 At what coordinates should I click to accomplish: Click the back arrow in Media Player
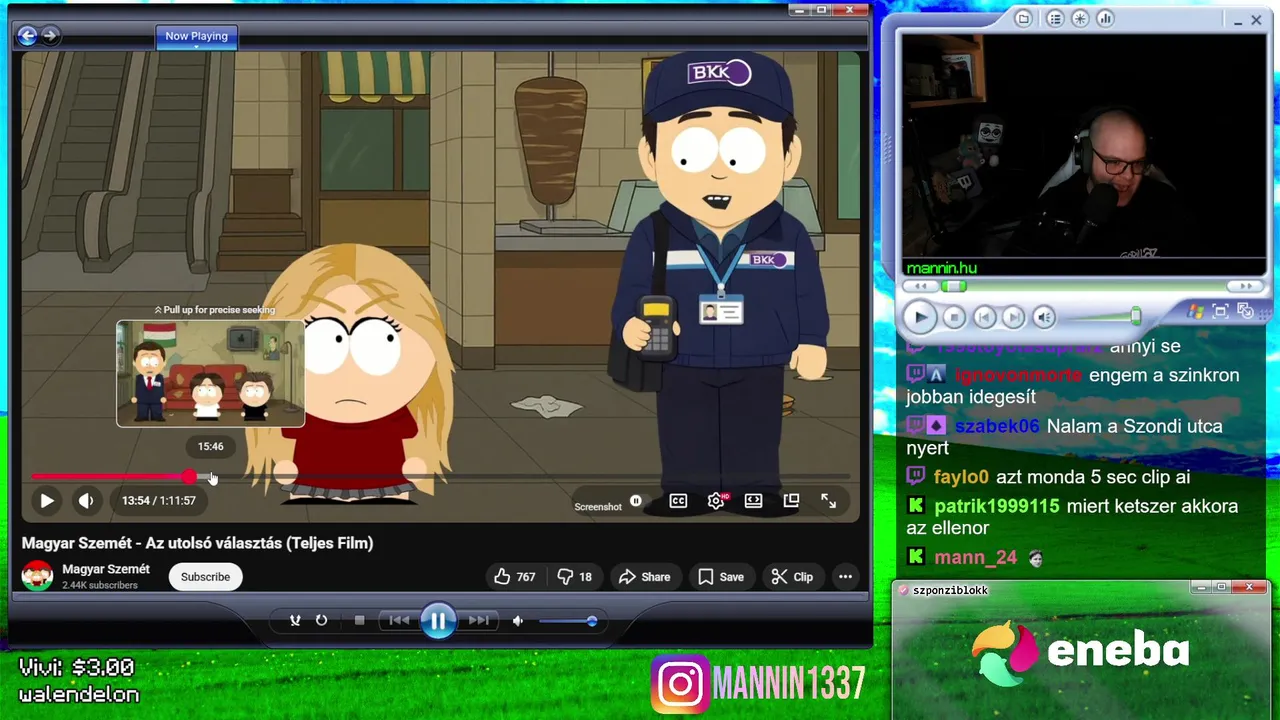point(27,36)
